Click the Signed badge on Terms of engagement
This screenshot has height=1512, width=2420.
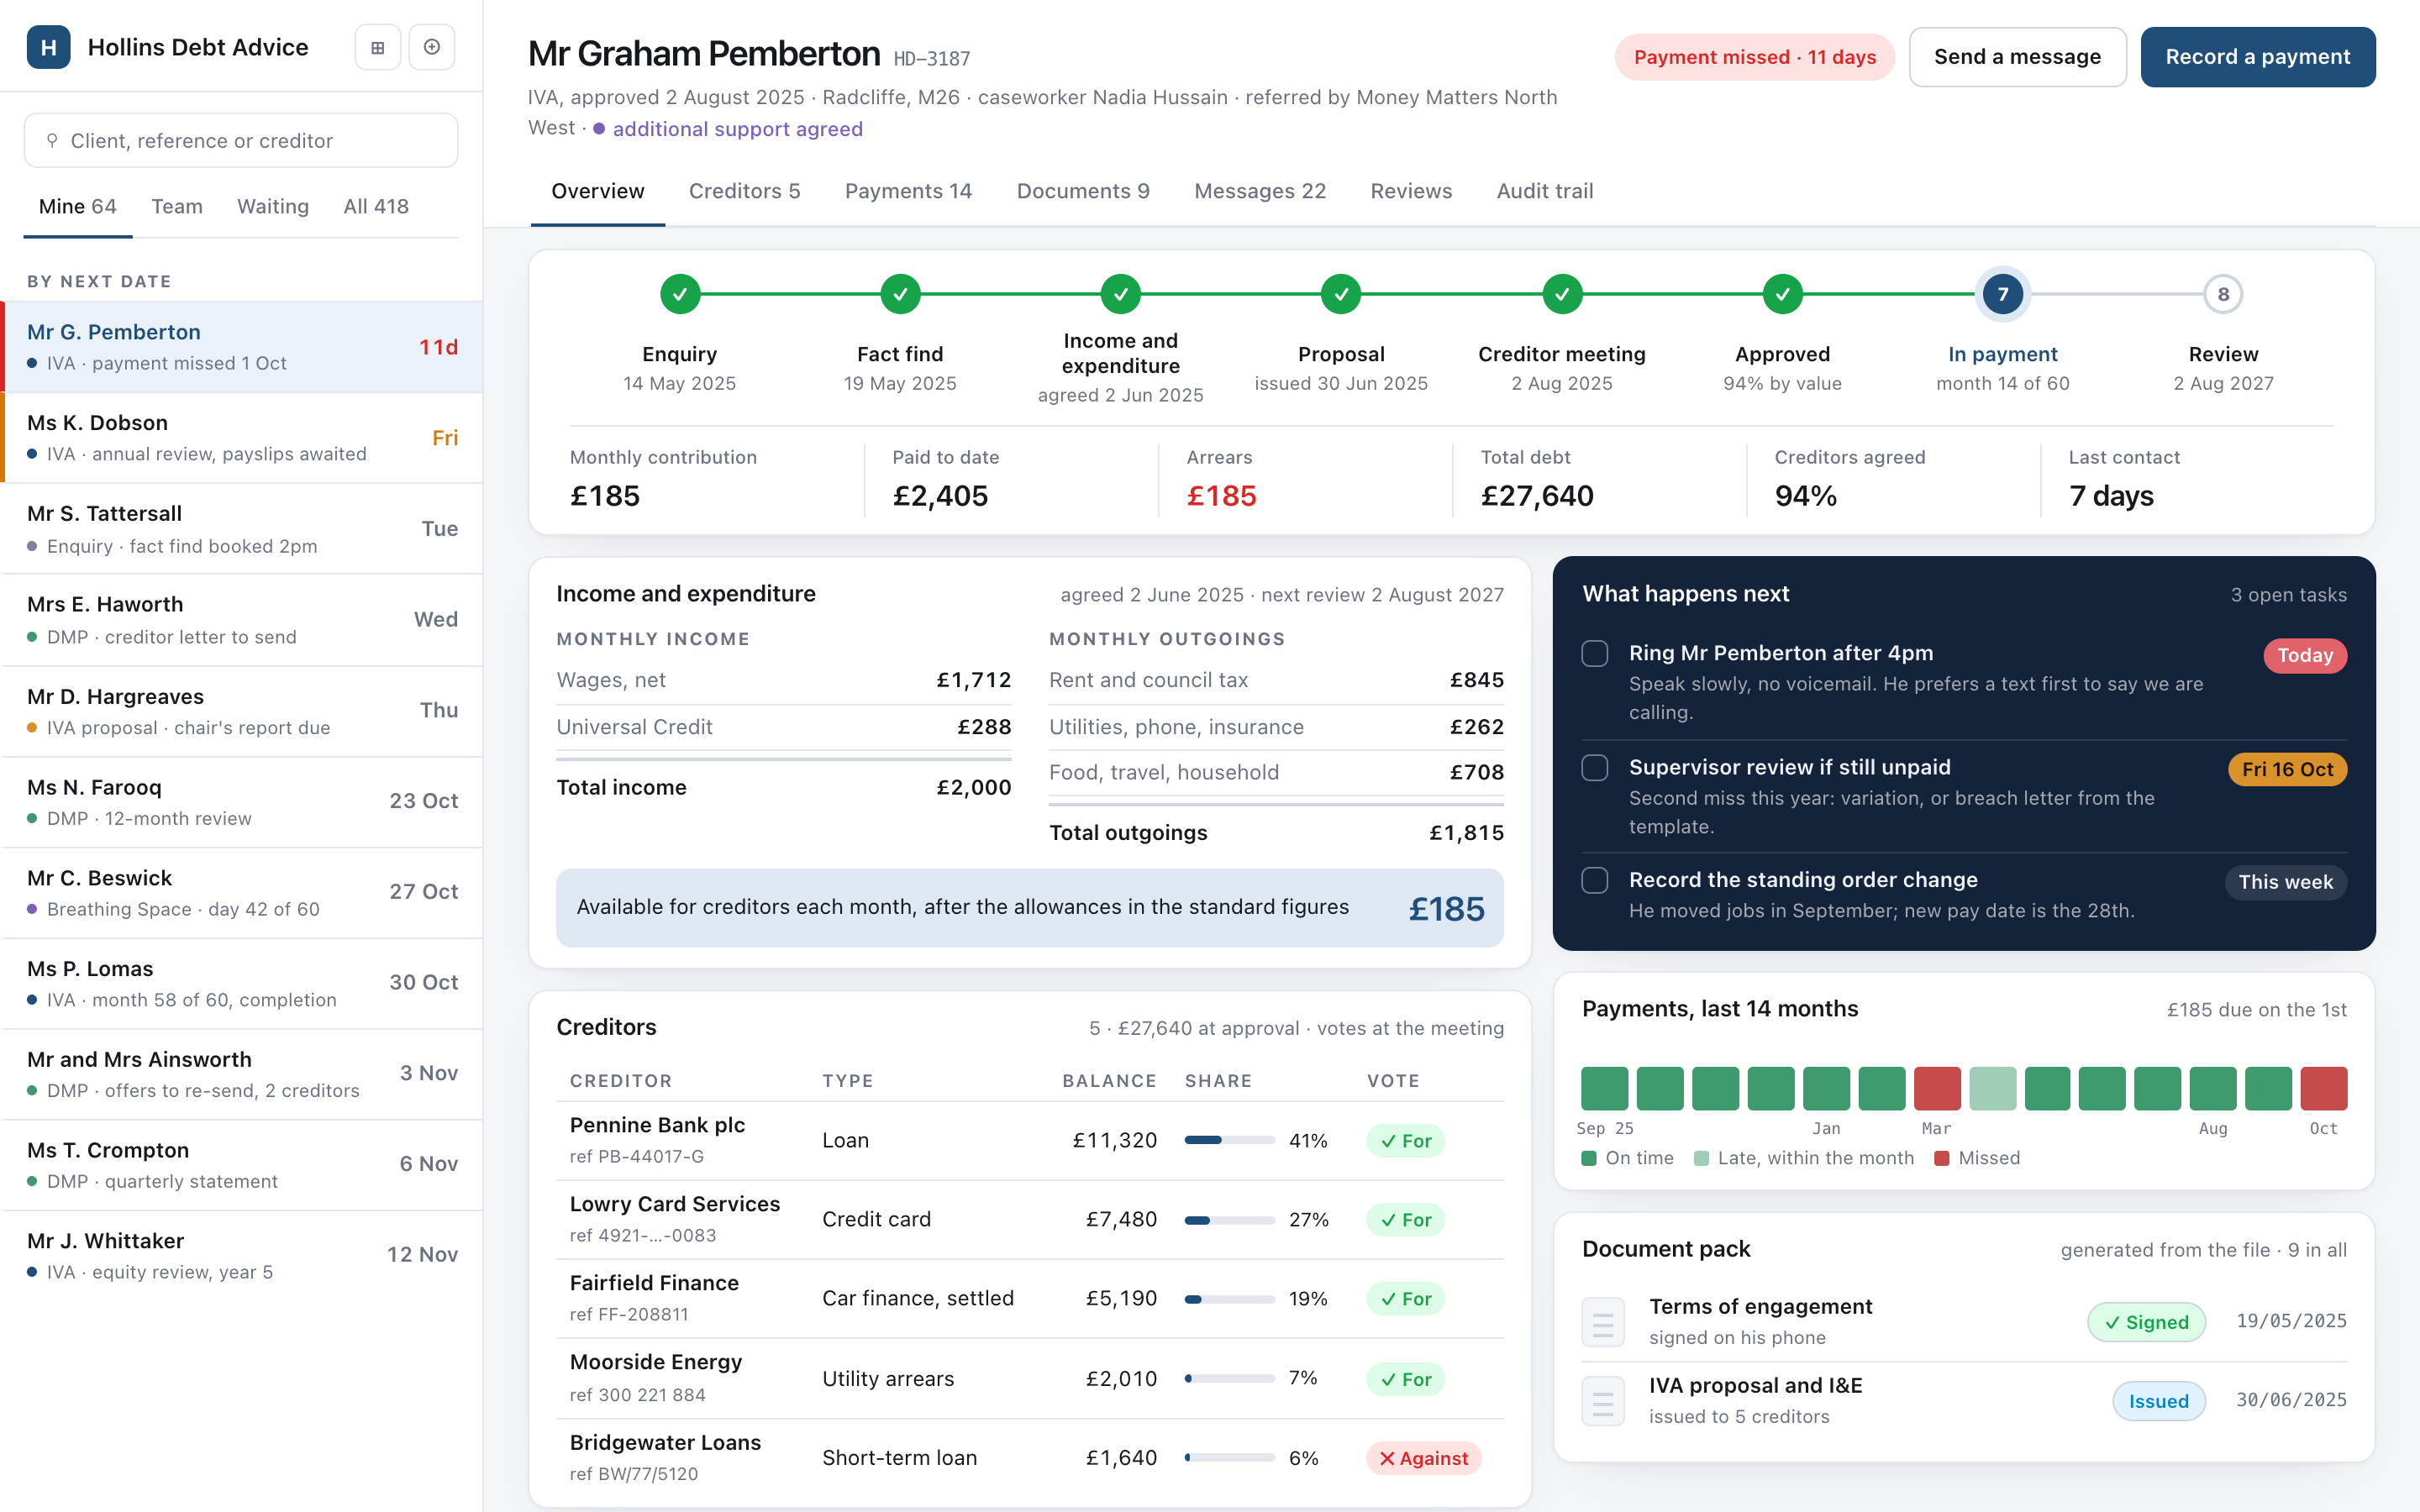pyautogui.click(x=2146, y=1322)
